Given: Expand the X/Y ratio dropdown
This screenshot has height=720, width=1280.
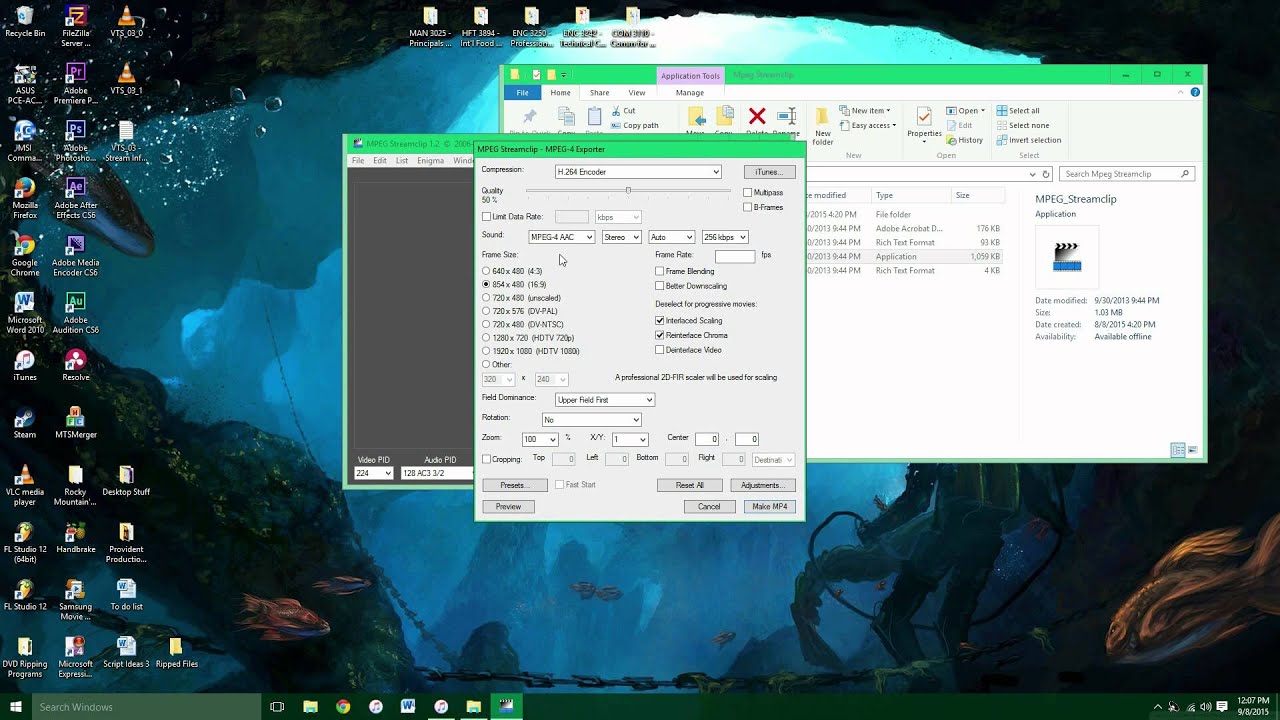Looking at the screenshot, I should point(630,439).
